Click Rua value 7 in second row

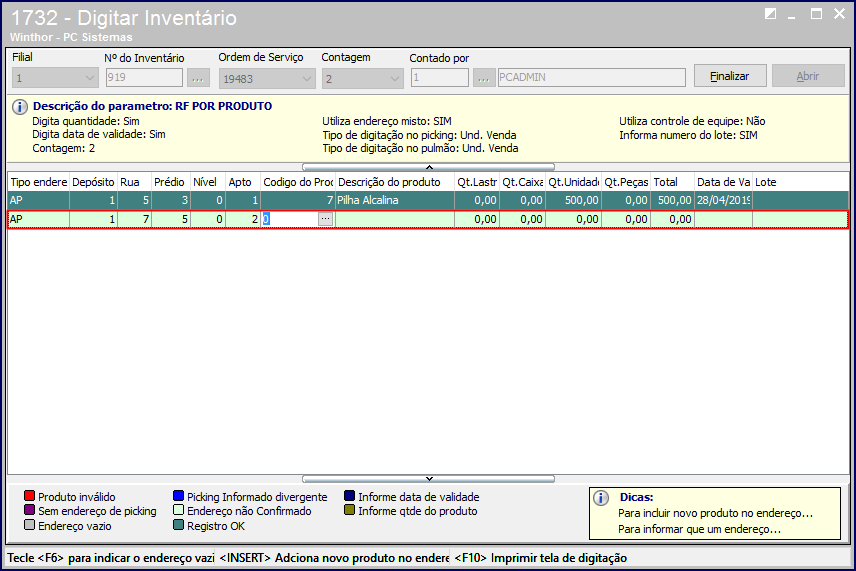click(134, 219)
